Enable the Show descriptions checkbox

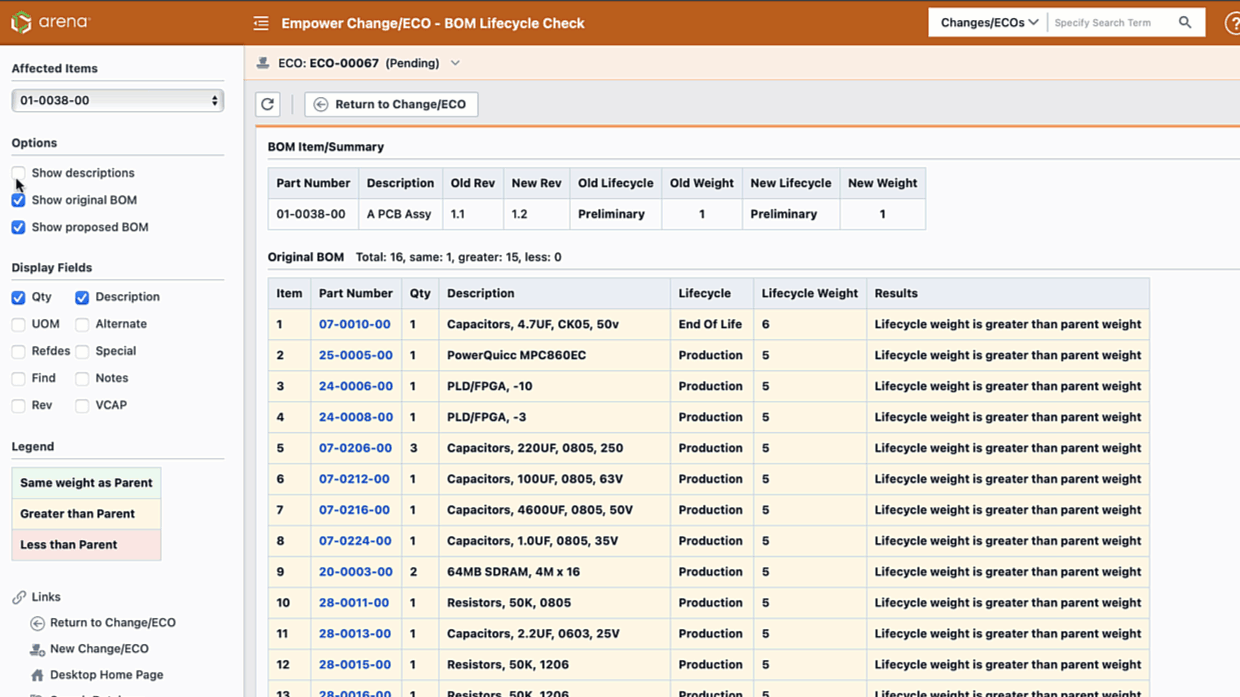(19, 173)
